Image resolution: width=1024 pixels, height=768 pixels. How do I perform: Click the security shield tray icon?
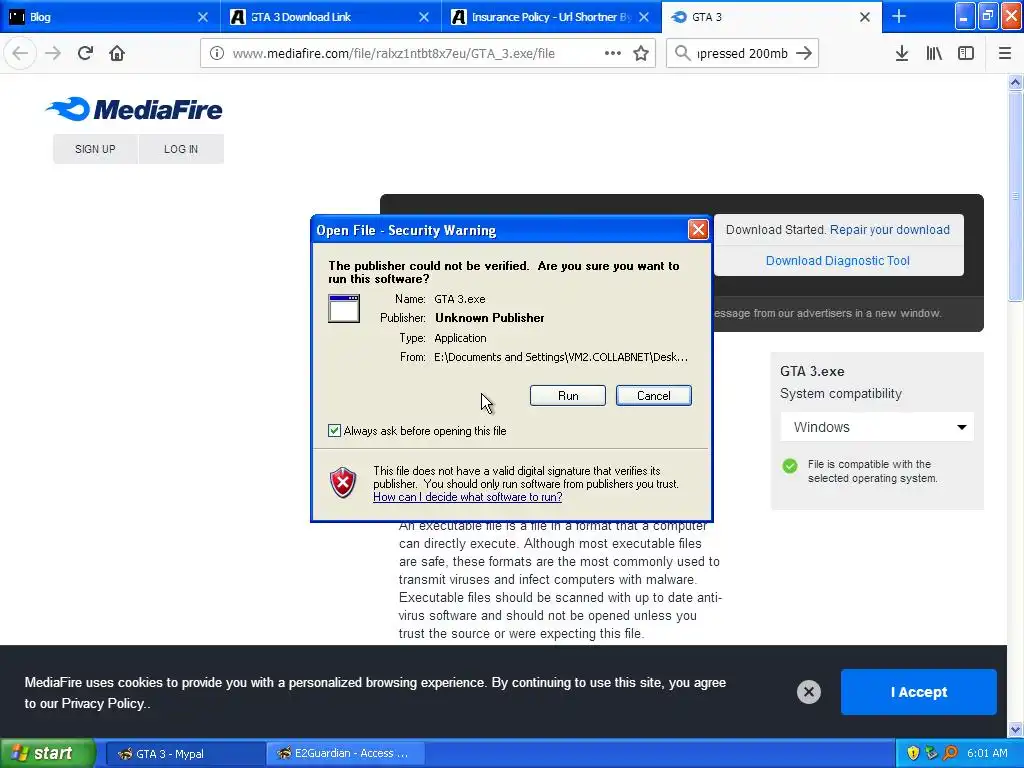point(913,753)
